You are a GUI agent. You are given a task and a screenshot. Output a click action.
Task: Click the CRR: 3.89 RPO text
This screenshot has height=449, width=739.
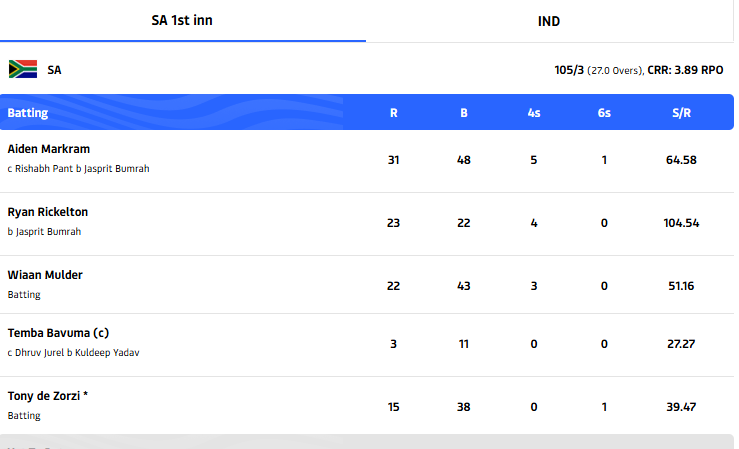point(685,70)
